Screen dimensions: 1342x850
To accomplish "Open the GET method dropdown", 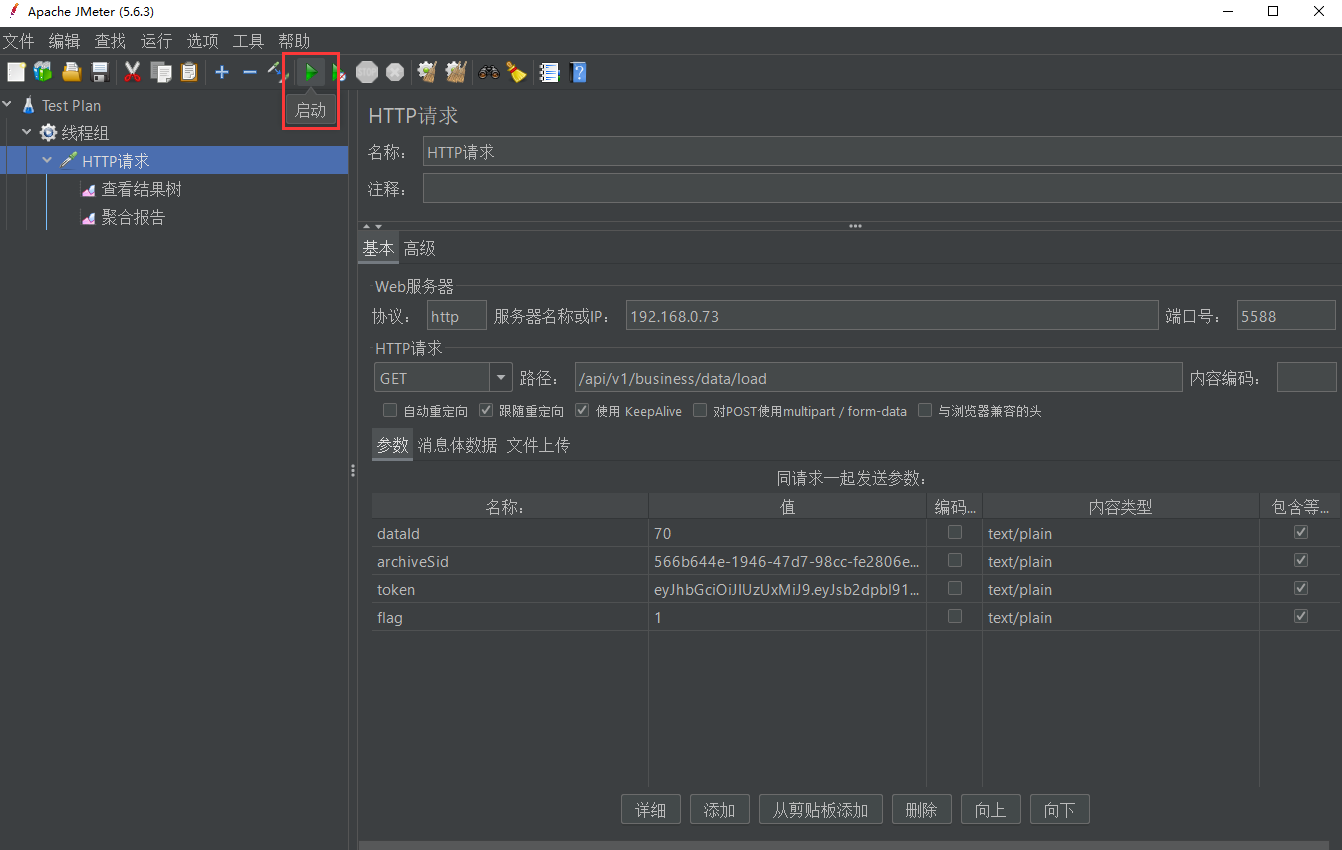I will point(501,377).
